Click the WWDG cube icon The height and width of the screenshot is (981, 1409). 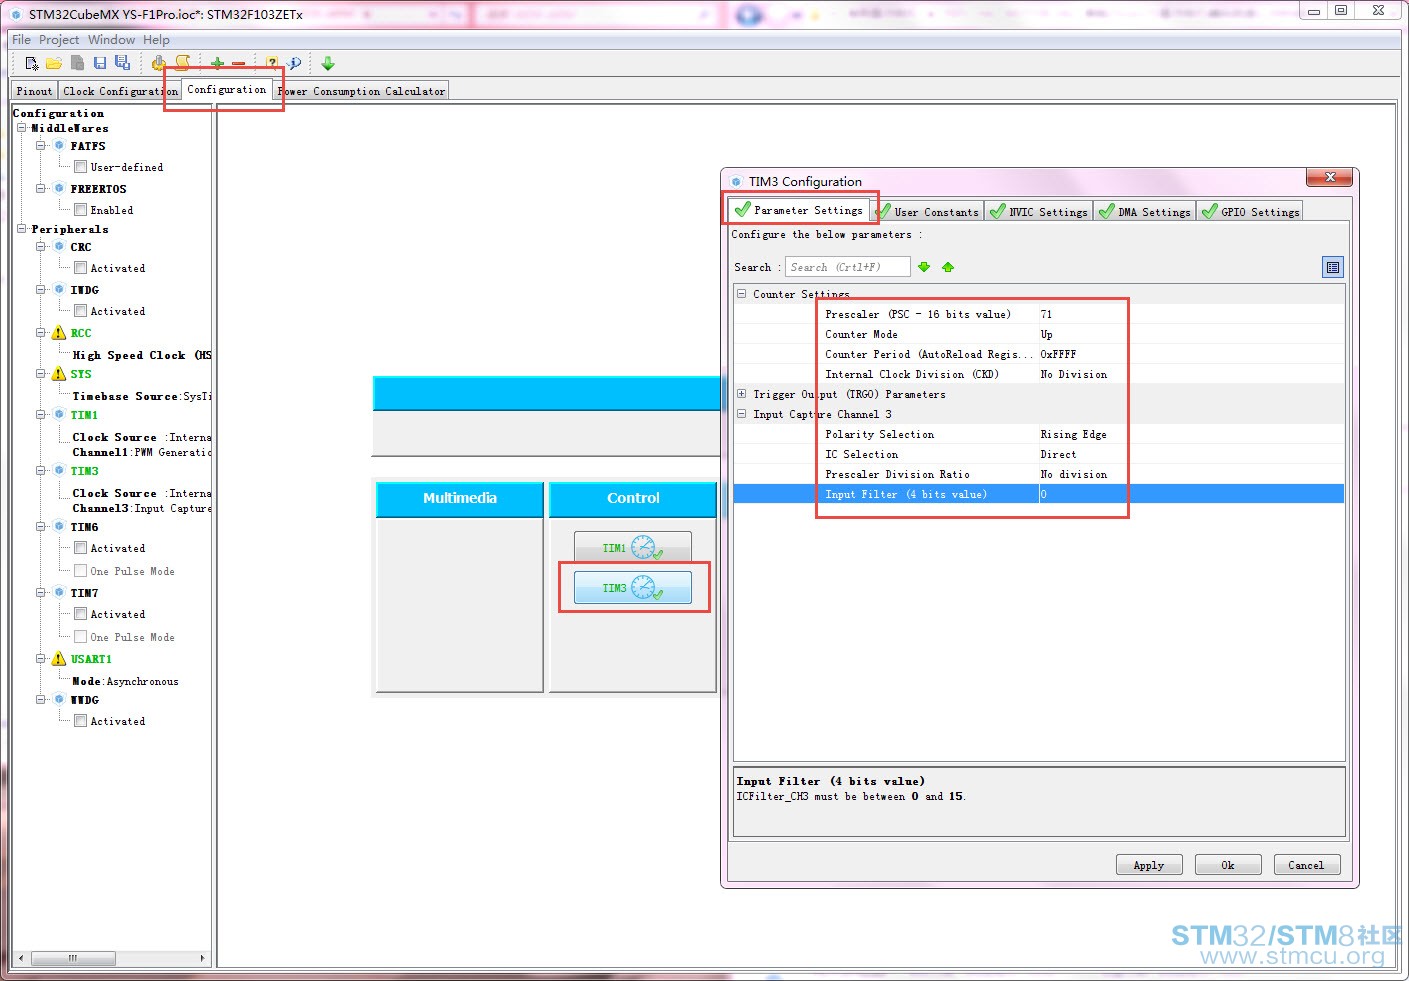pos(59,700)
